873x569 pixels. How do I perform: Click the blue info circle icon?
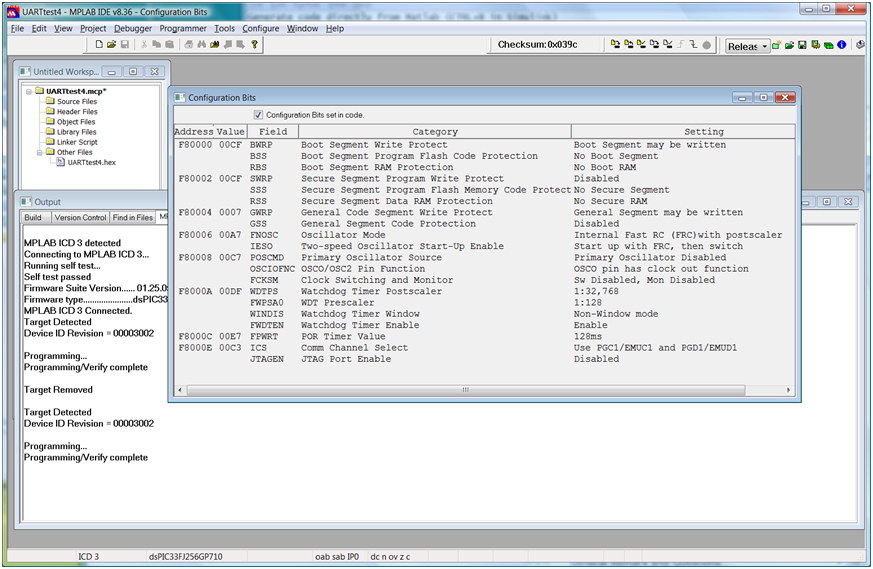pos(841,45)
